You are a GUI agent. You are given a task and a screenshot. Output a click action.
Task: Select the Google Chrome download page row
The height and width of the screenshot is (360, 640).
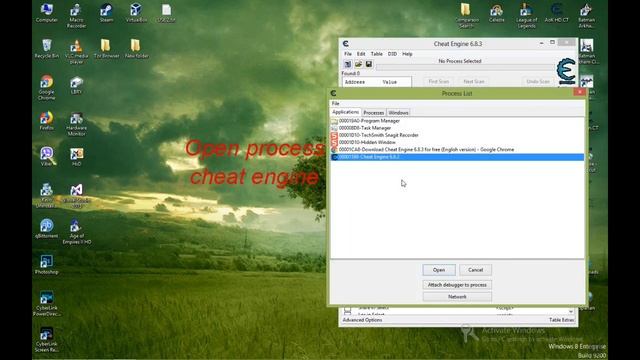[457, 149]
